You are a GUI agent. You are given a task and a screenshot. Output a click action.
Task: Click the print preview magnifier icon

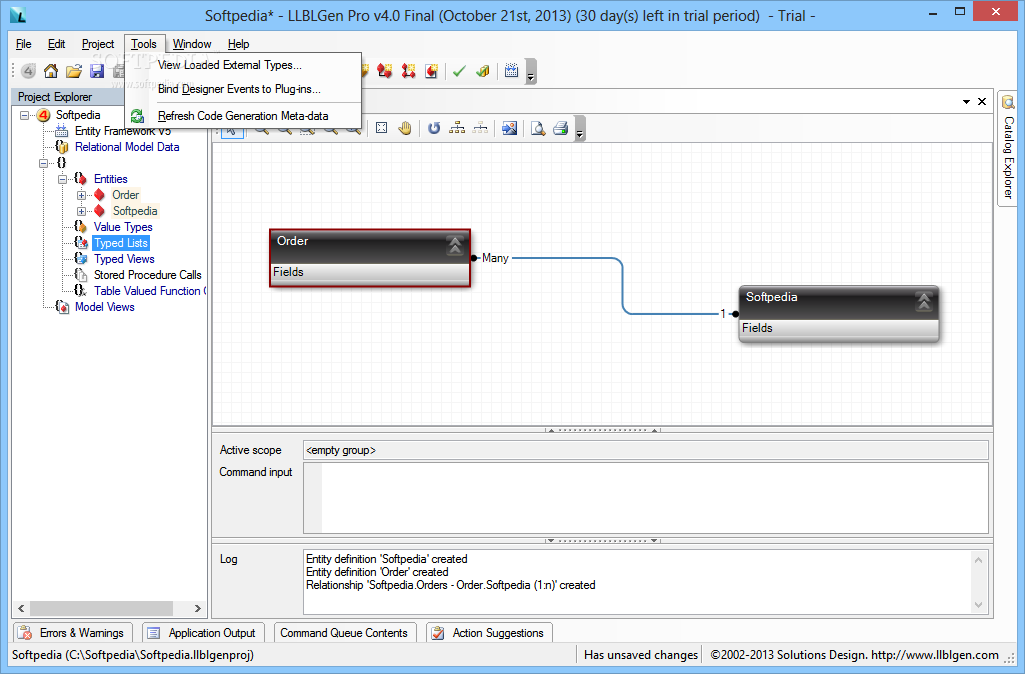(537, 128)
